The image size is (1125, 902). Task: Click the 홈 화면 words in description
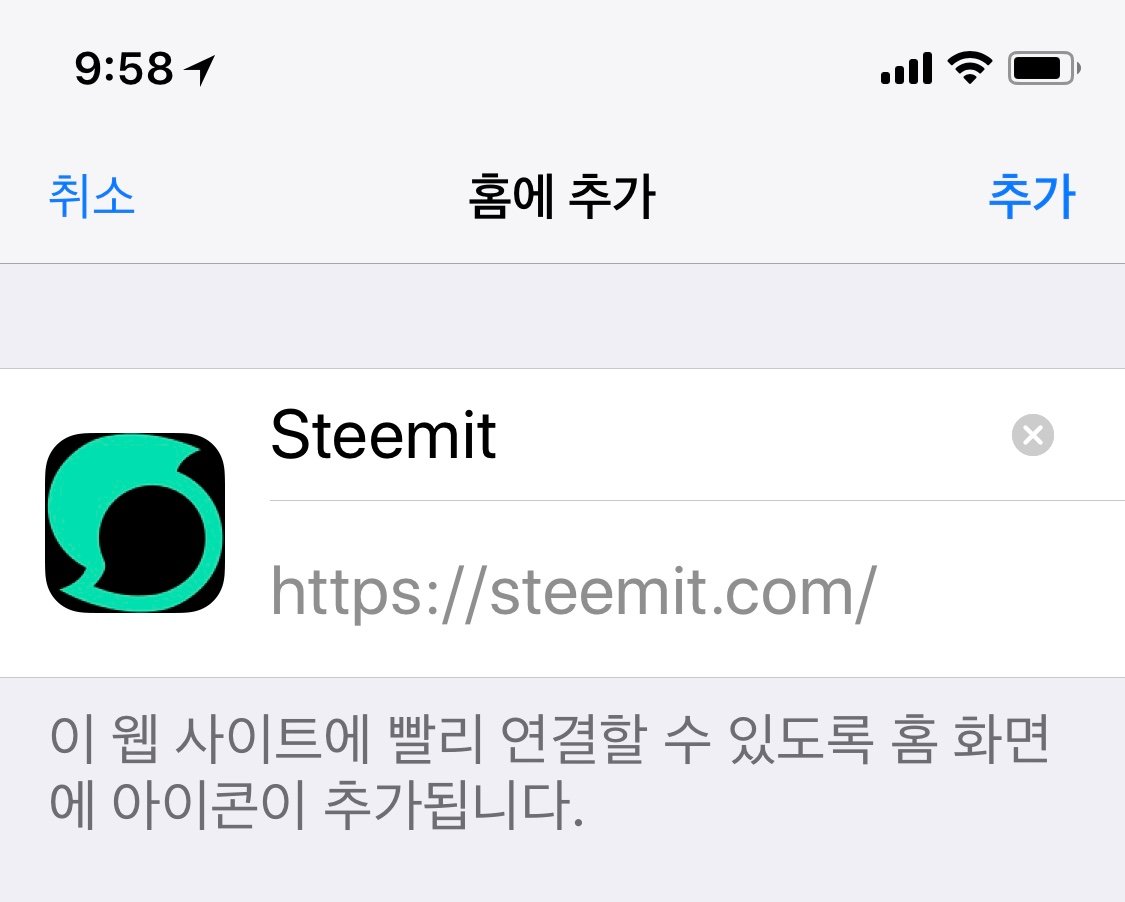(x=970, y=739)
